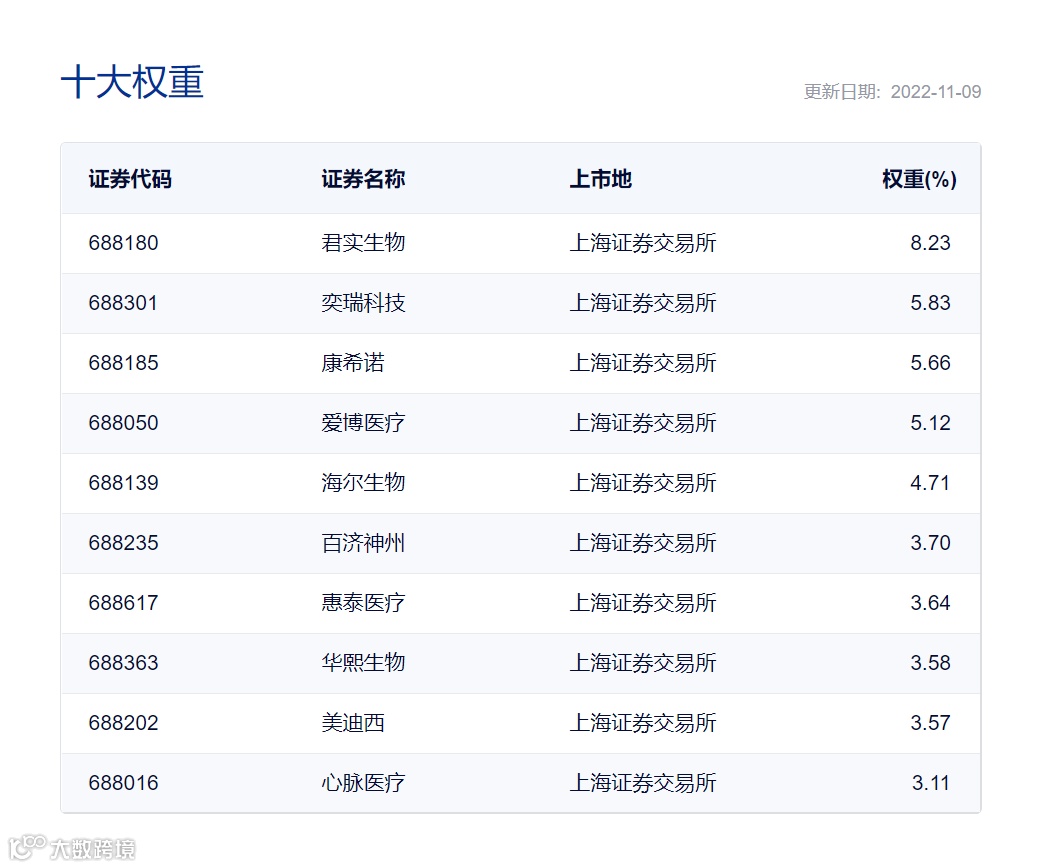The height and width of the screenshot is (868, 1042).
Task: Click 上海证券交易所 in the 心脉医疗 row
Action: coord(643,783)
